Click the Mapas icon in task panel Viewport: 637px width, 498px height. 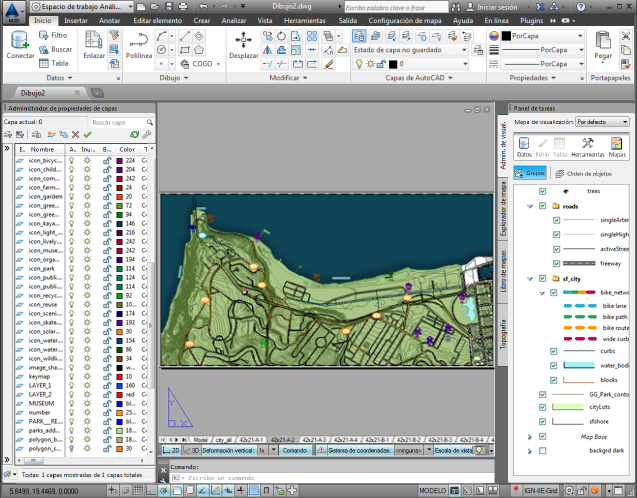pos(618,146)
